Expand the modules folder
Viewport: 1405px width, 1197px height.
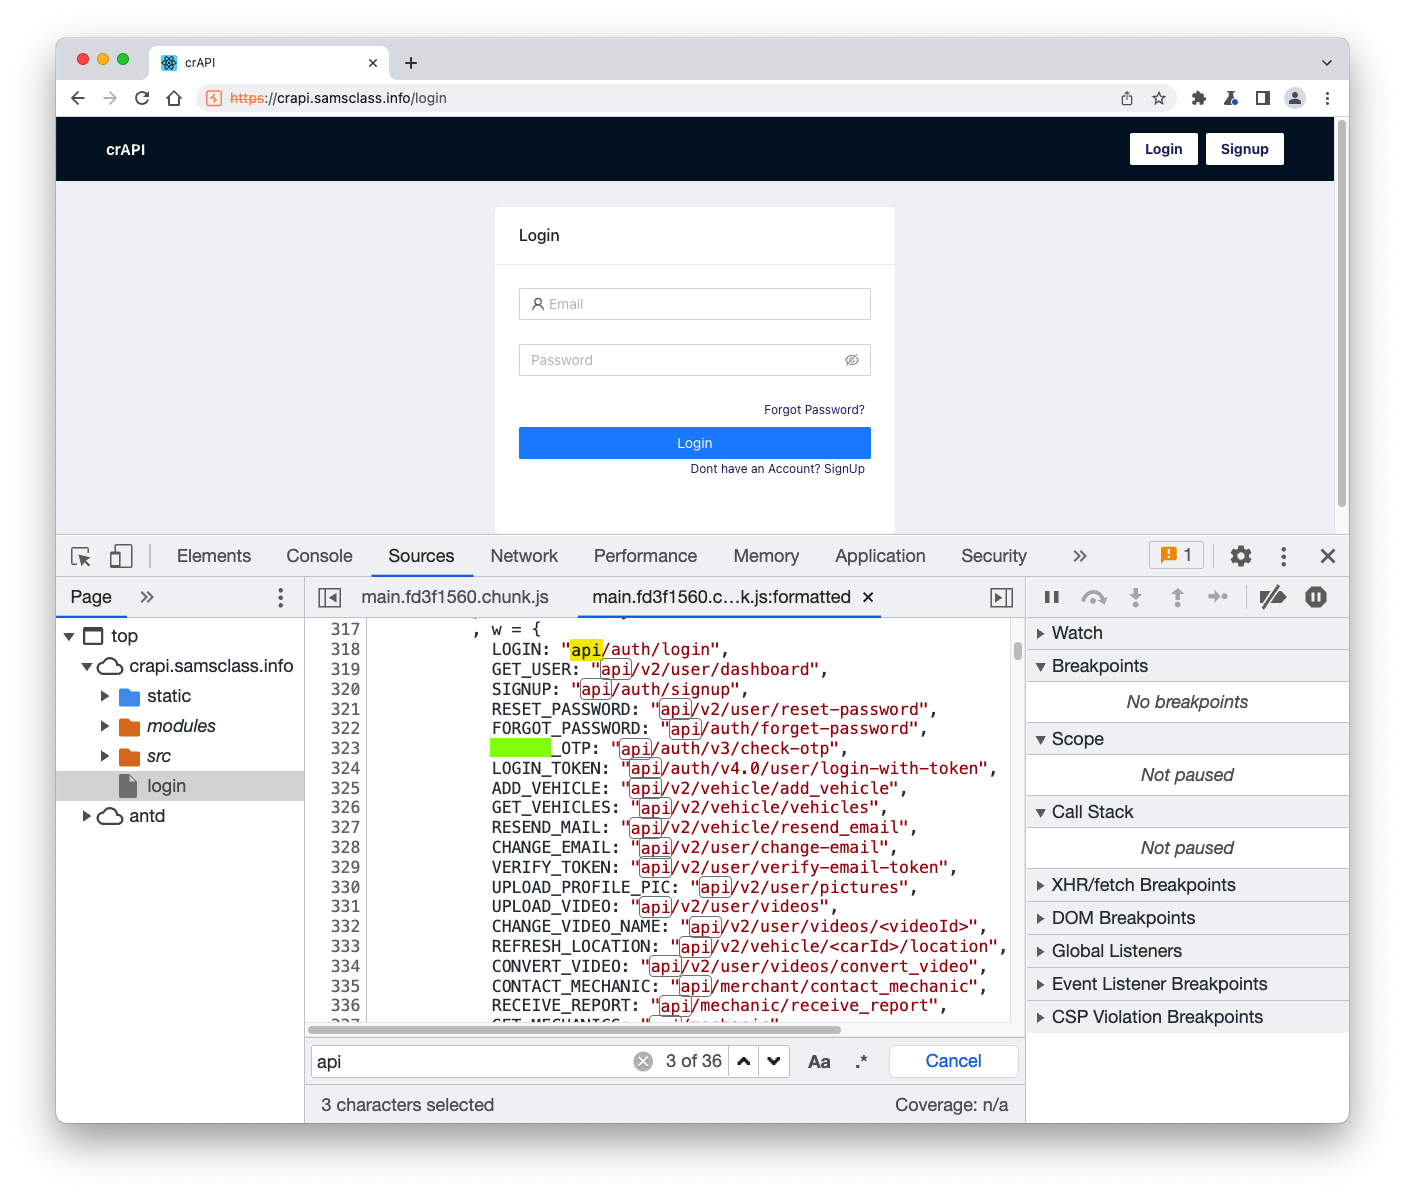pyautogui.click(x=105, y=726)
